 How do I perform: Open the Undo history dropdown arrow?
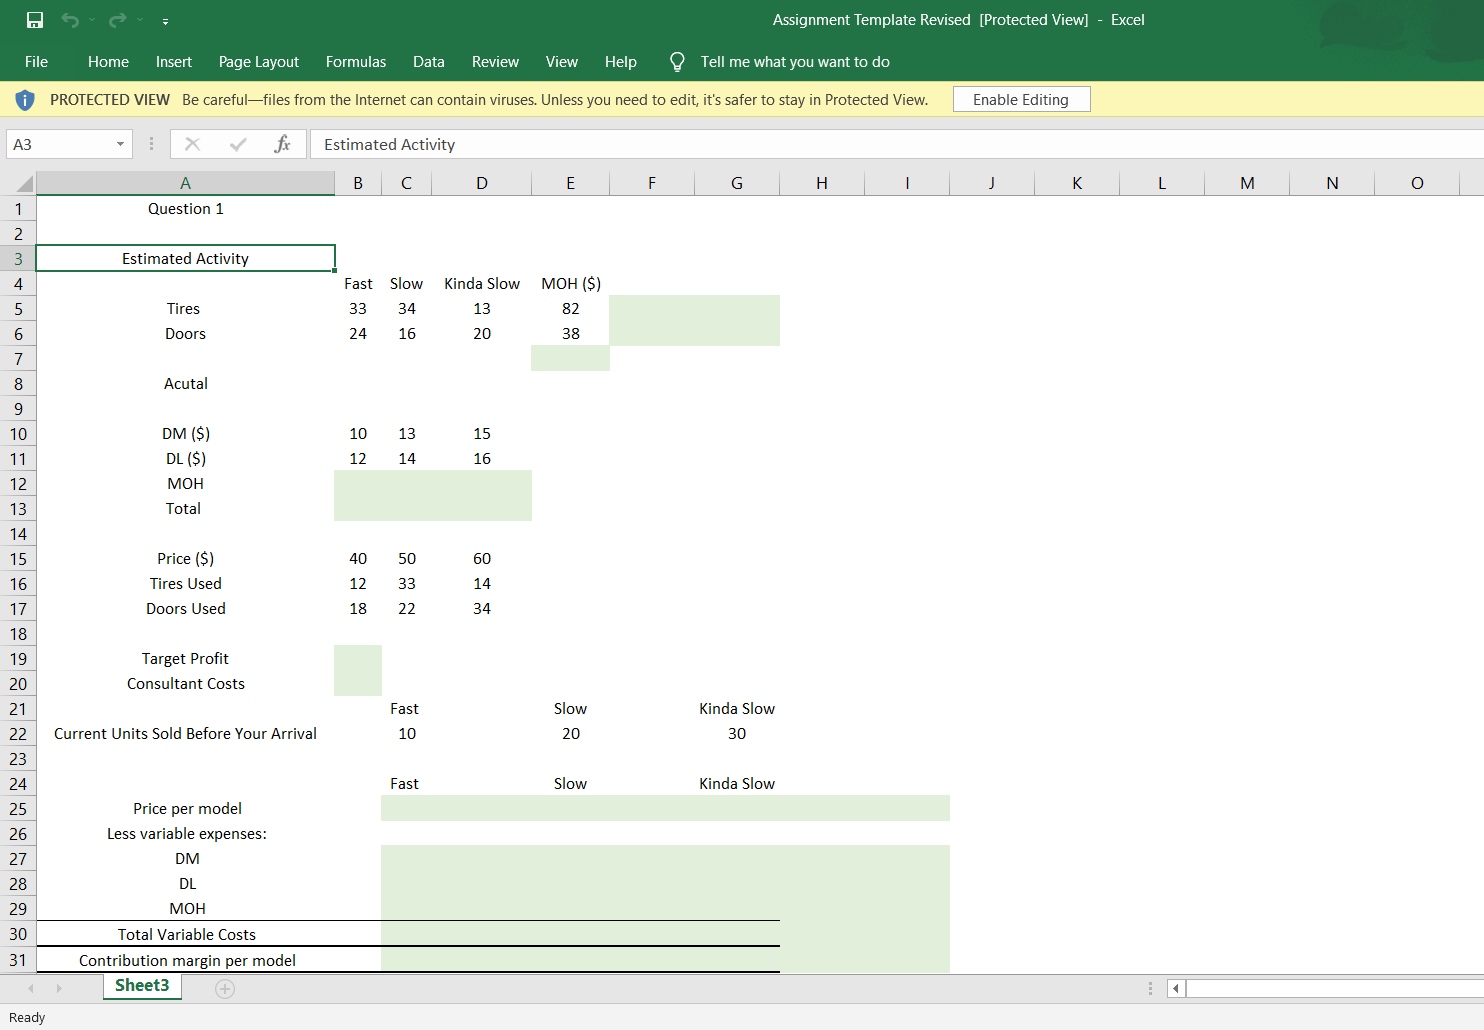[x=92, y=20]
